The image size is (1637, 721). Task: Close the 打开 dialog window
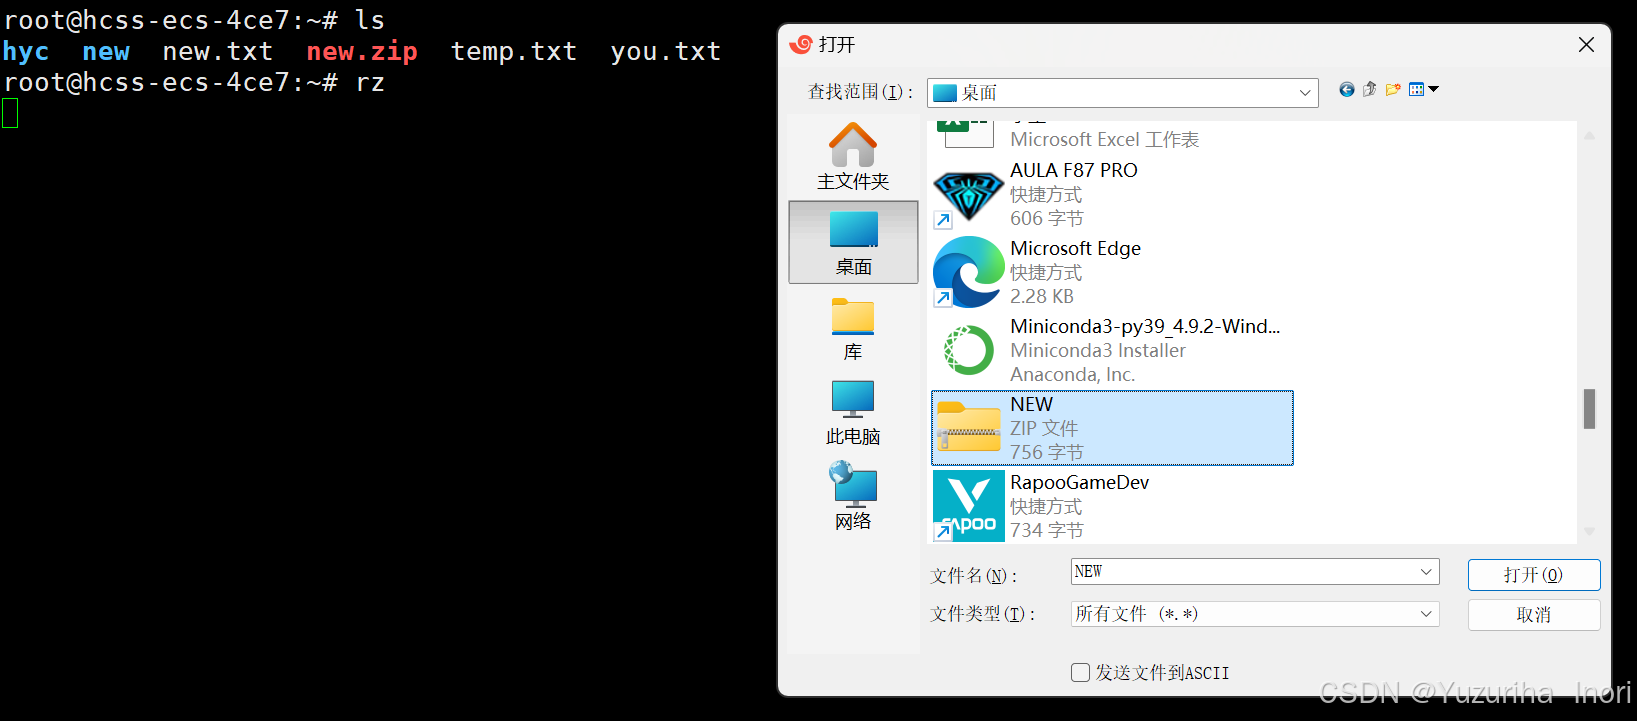click(1586, 45)
